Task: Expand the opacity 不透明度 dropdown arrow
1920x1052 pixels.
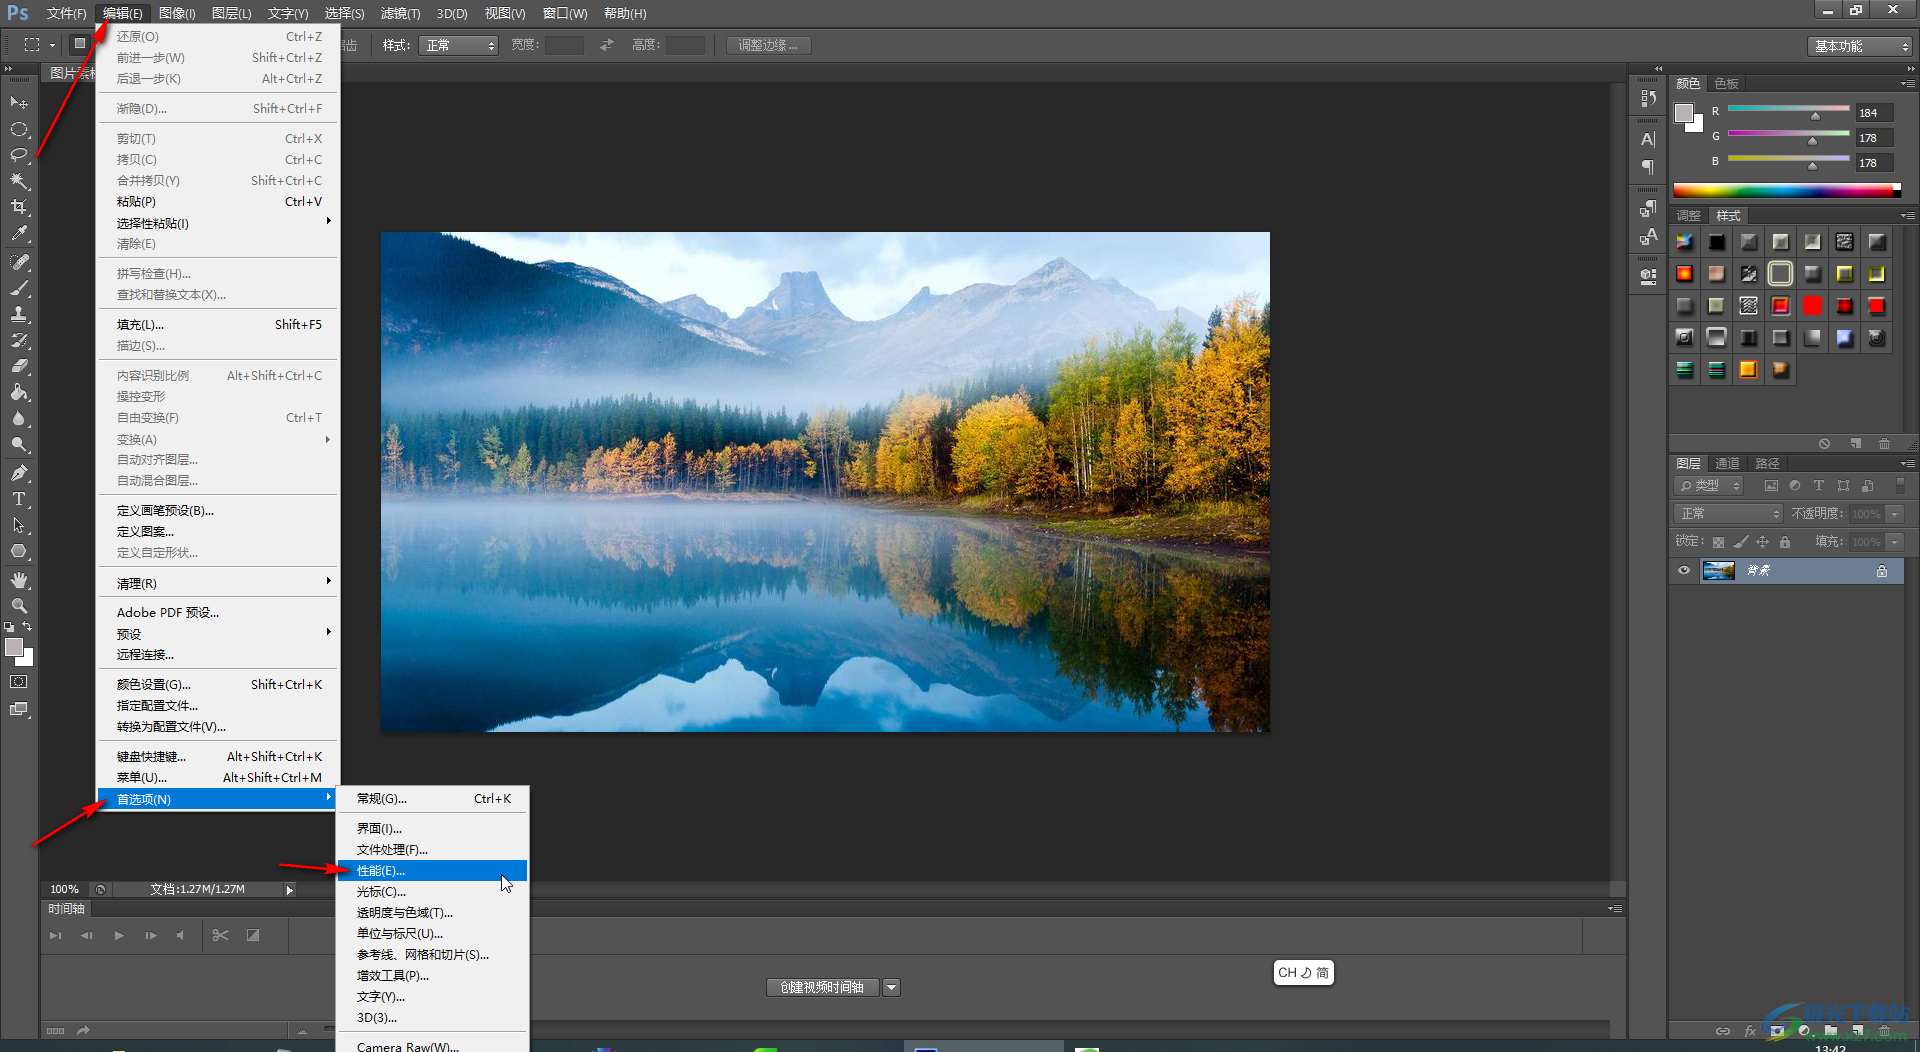Action: pyautogui.click(x=1894, y=514)
